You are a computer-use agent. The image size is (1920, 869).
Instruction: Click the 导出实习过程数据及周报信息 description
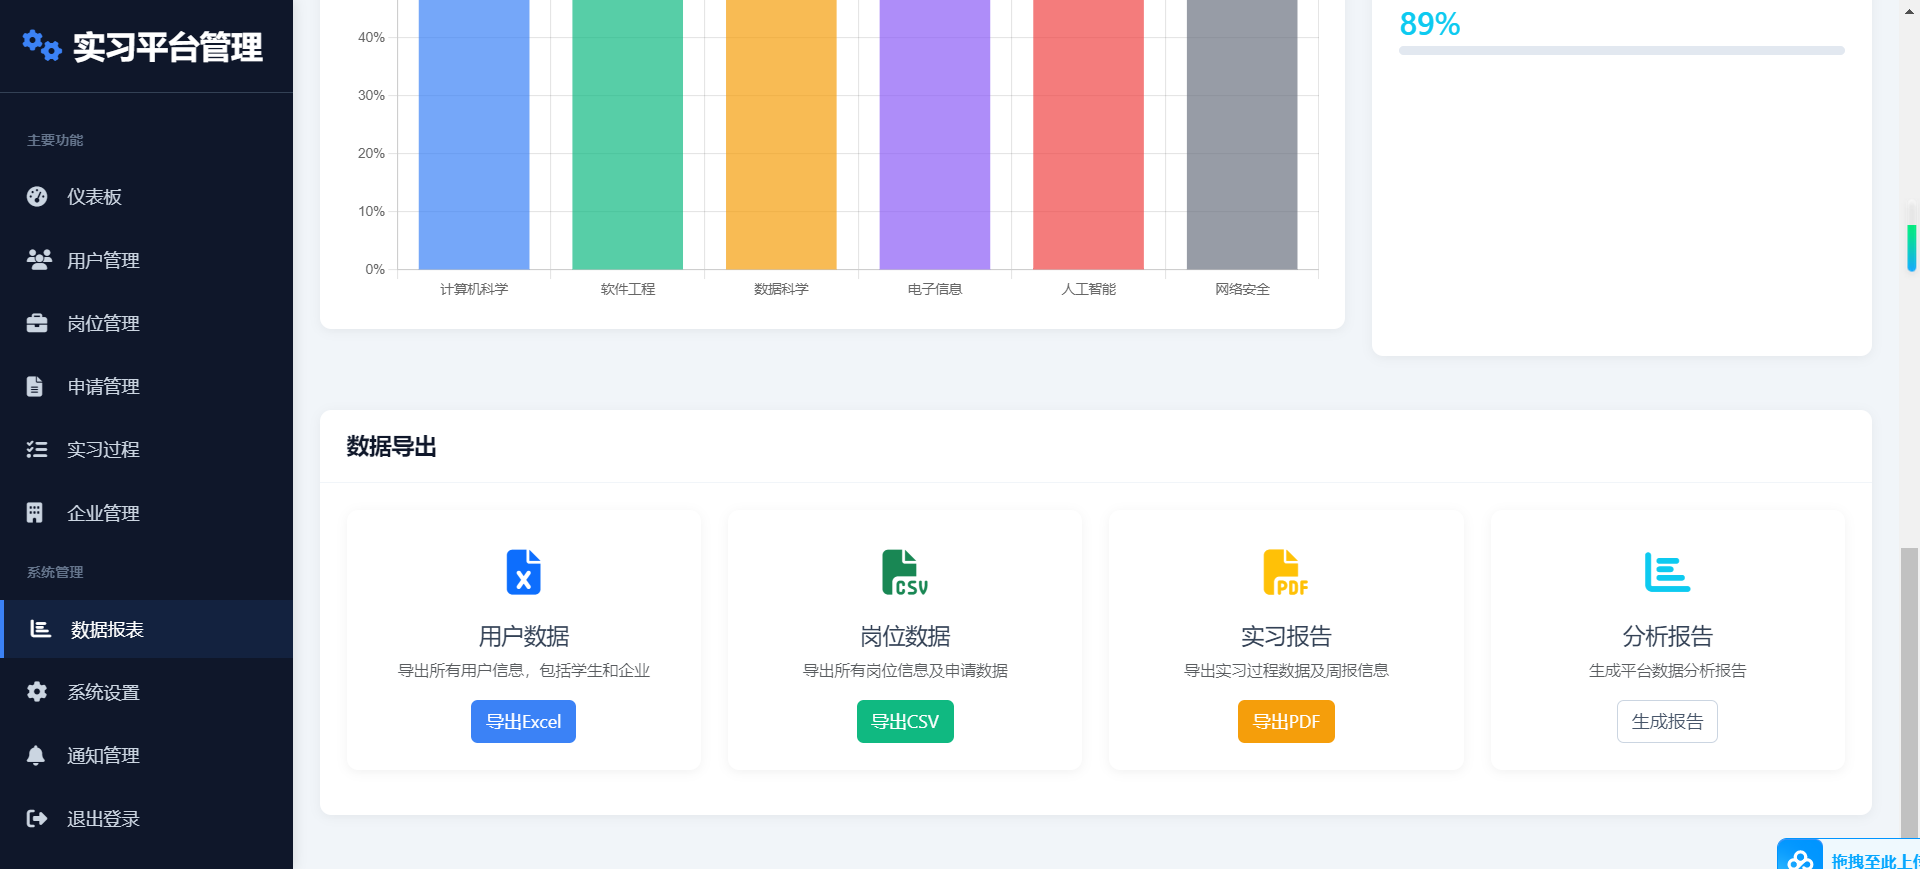[1286, 670]
